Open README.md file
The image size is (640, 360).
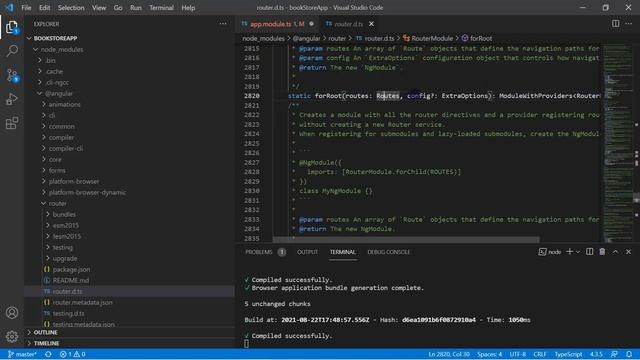click(x=129, y=281)
